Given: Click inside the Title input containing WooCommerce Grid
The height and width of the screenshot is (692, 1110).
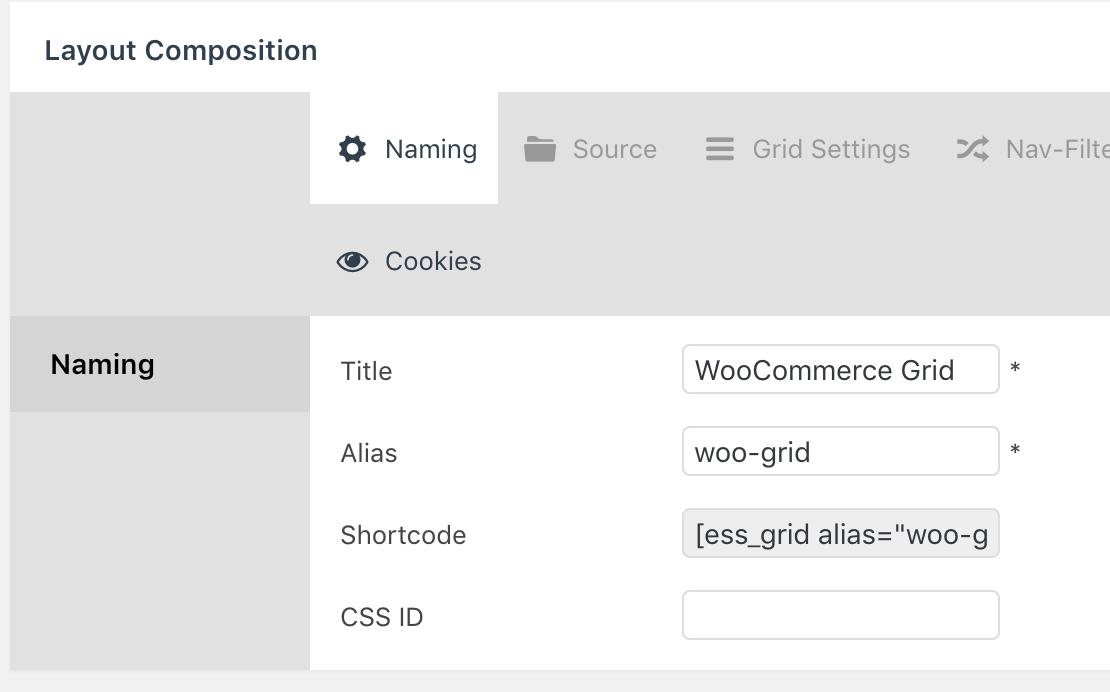Looking at the screenshot, I should click(x=840, y=369).
